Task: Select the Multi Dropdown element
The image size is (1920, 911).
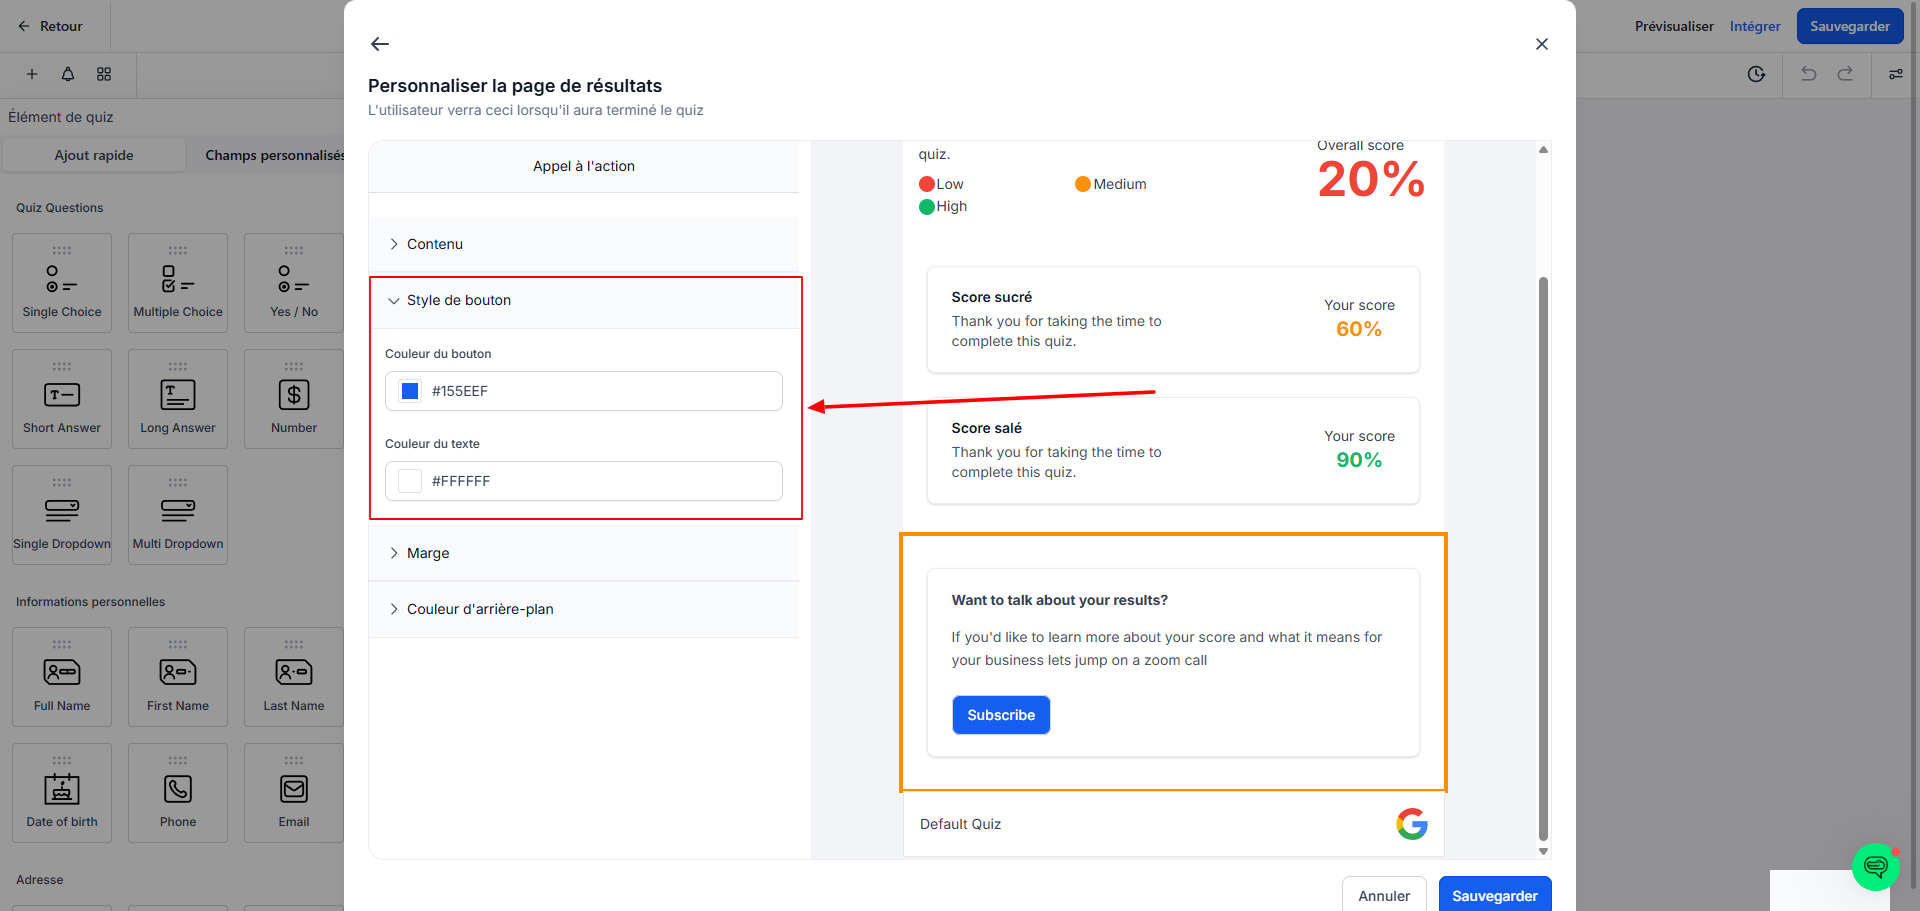Action: (x=178, y=515)
